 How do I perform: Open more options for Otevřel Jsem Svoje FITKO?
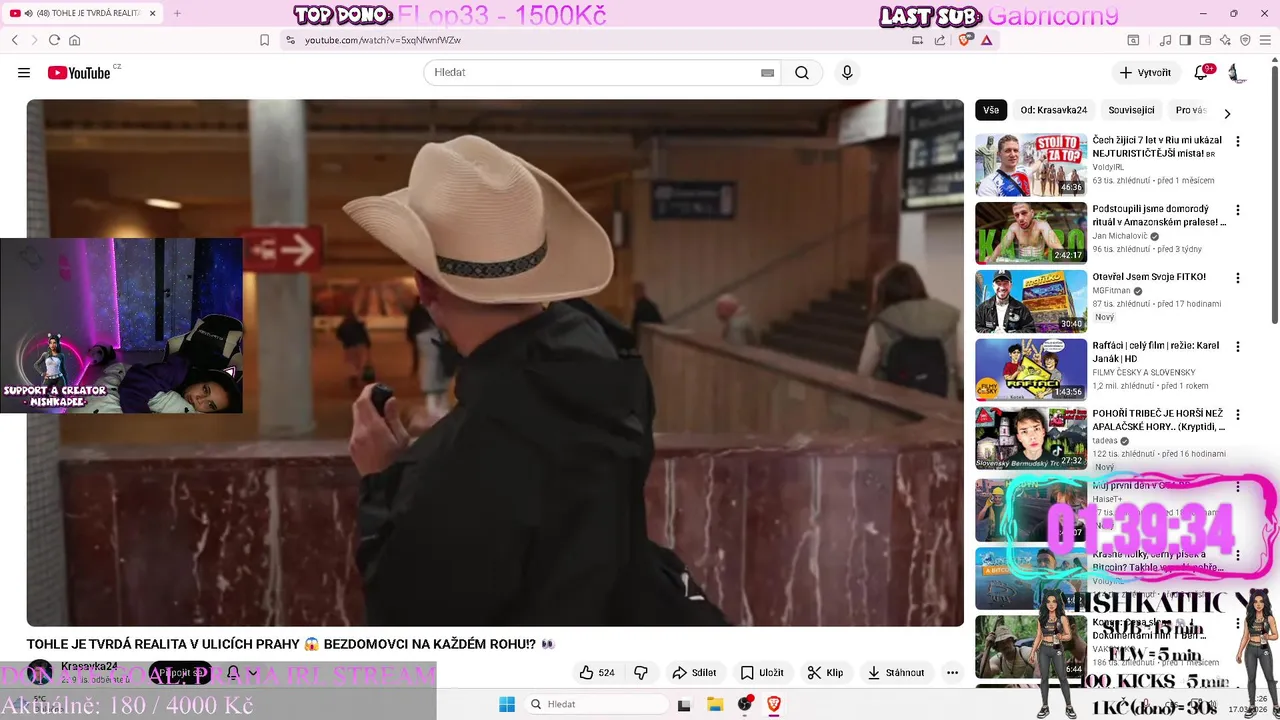(1238, 278)
